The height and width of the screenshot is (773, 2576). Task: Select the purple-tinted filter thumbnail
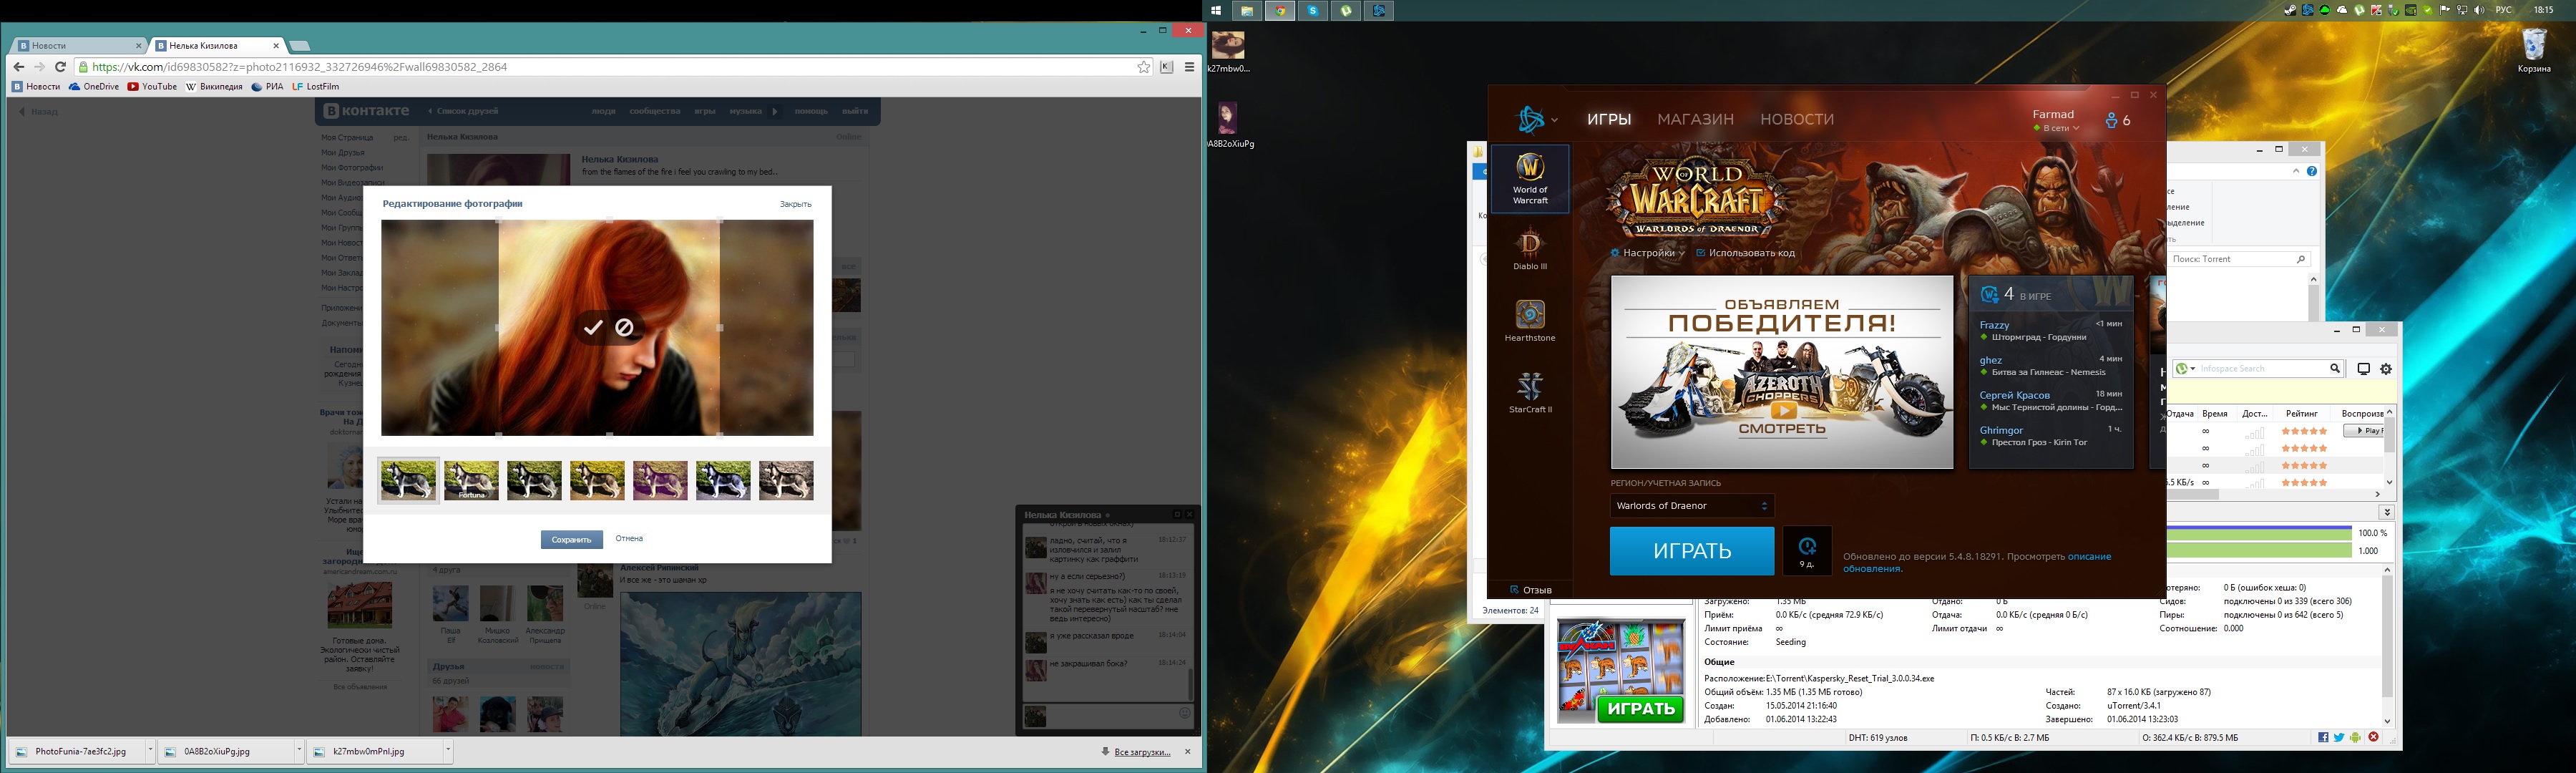tap(660, 481)
